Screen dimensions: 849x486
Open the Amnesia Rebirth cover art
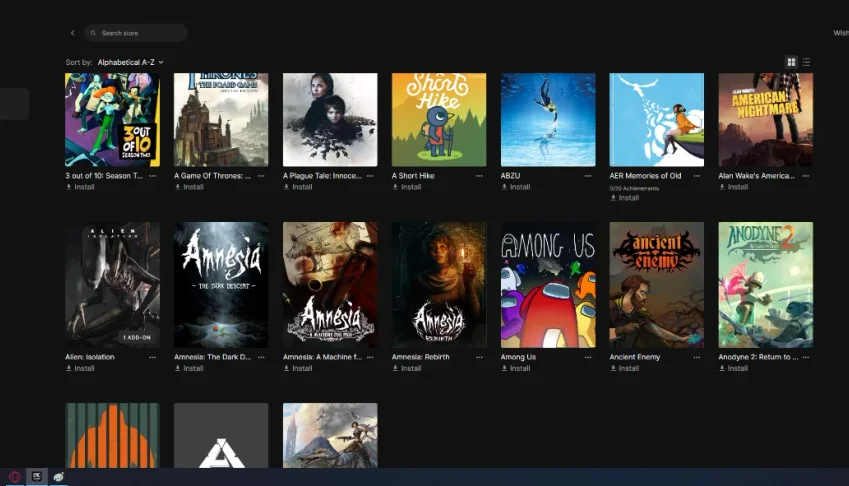[439, 285]
